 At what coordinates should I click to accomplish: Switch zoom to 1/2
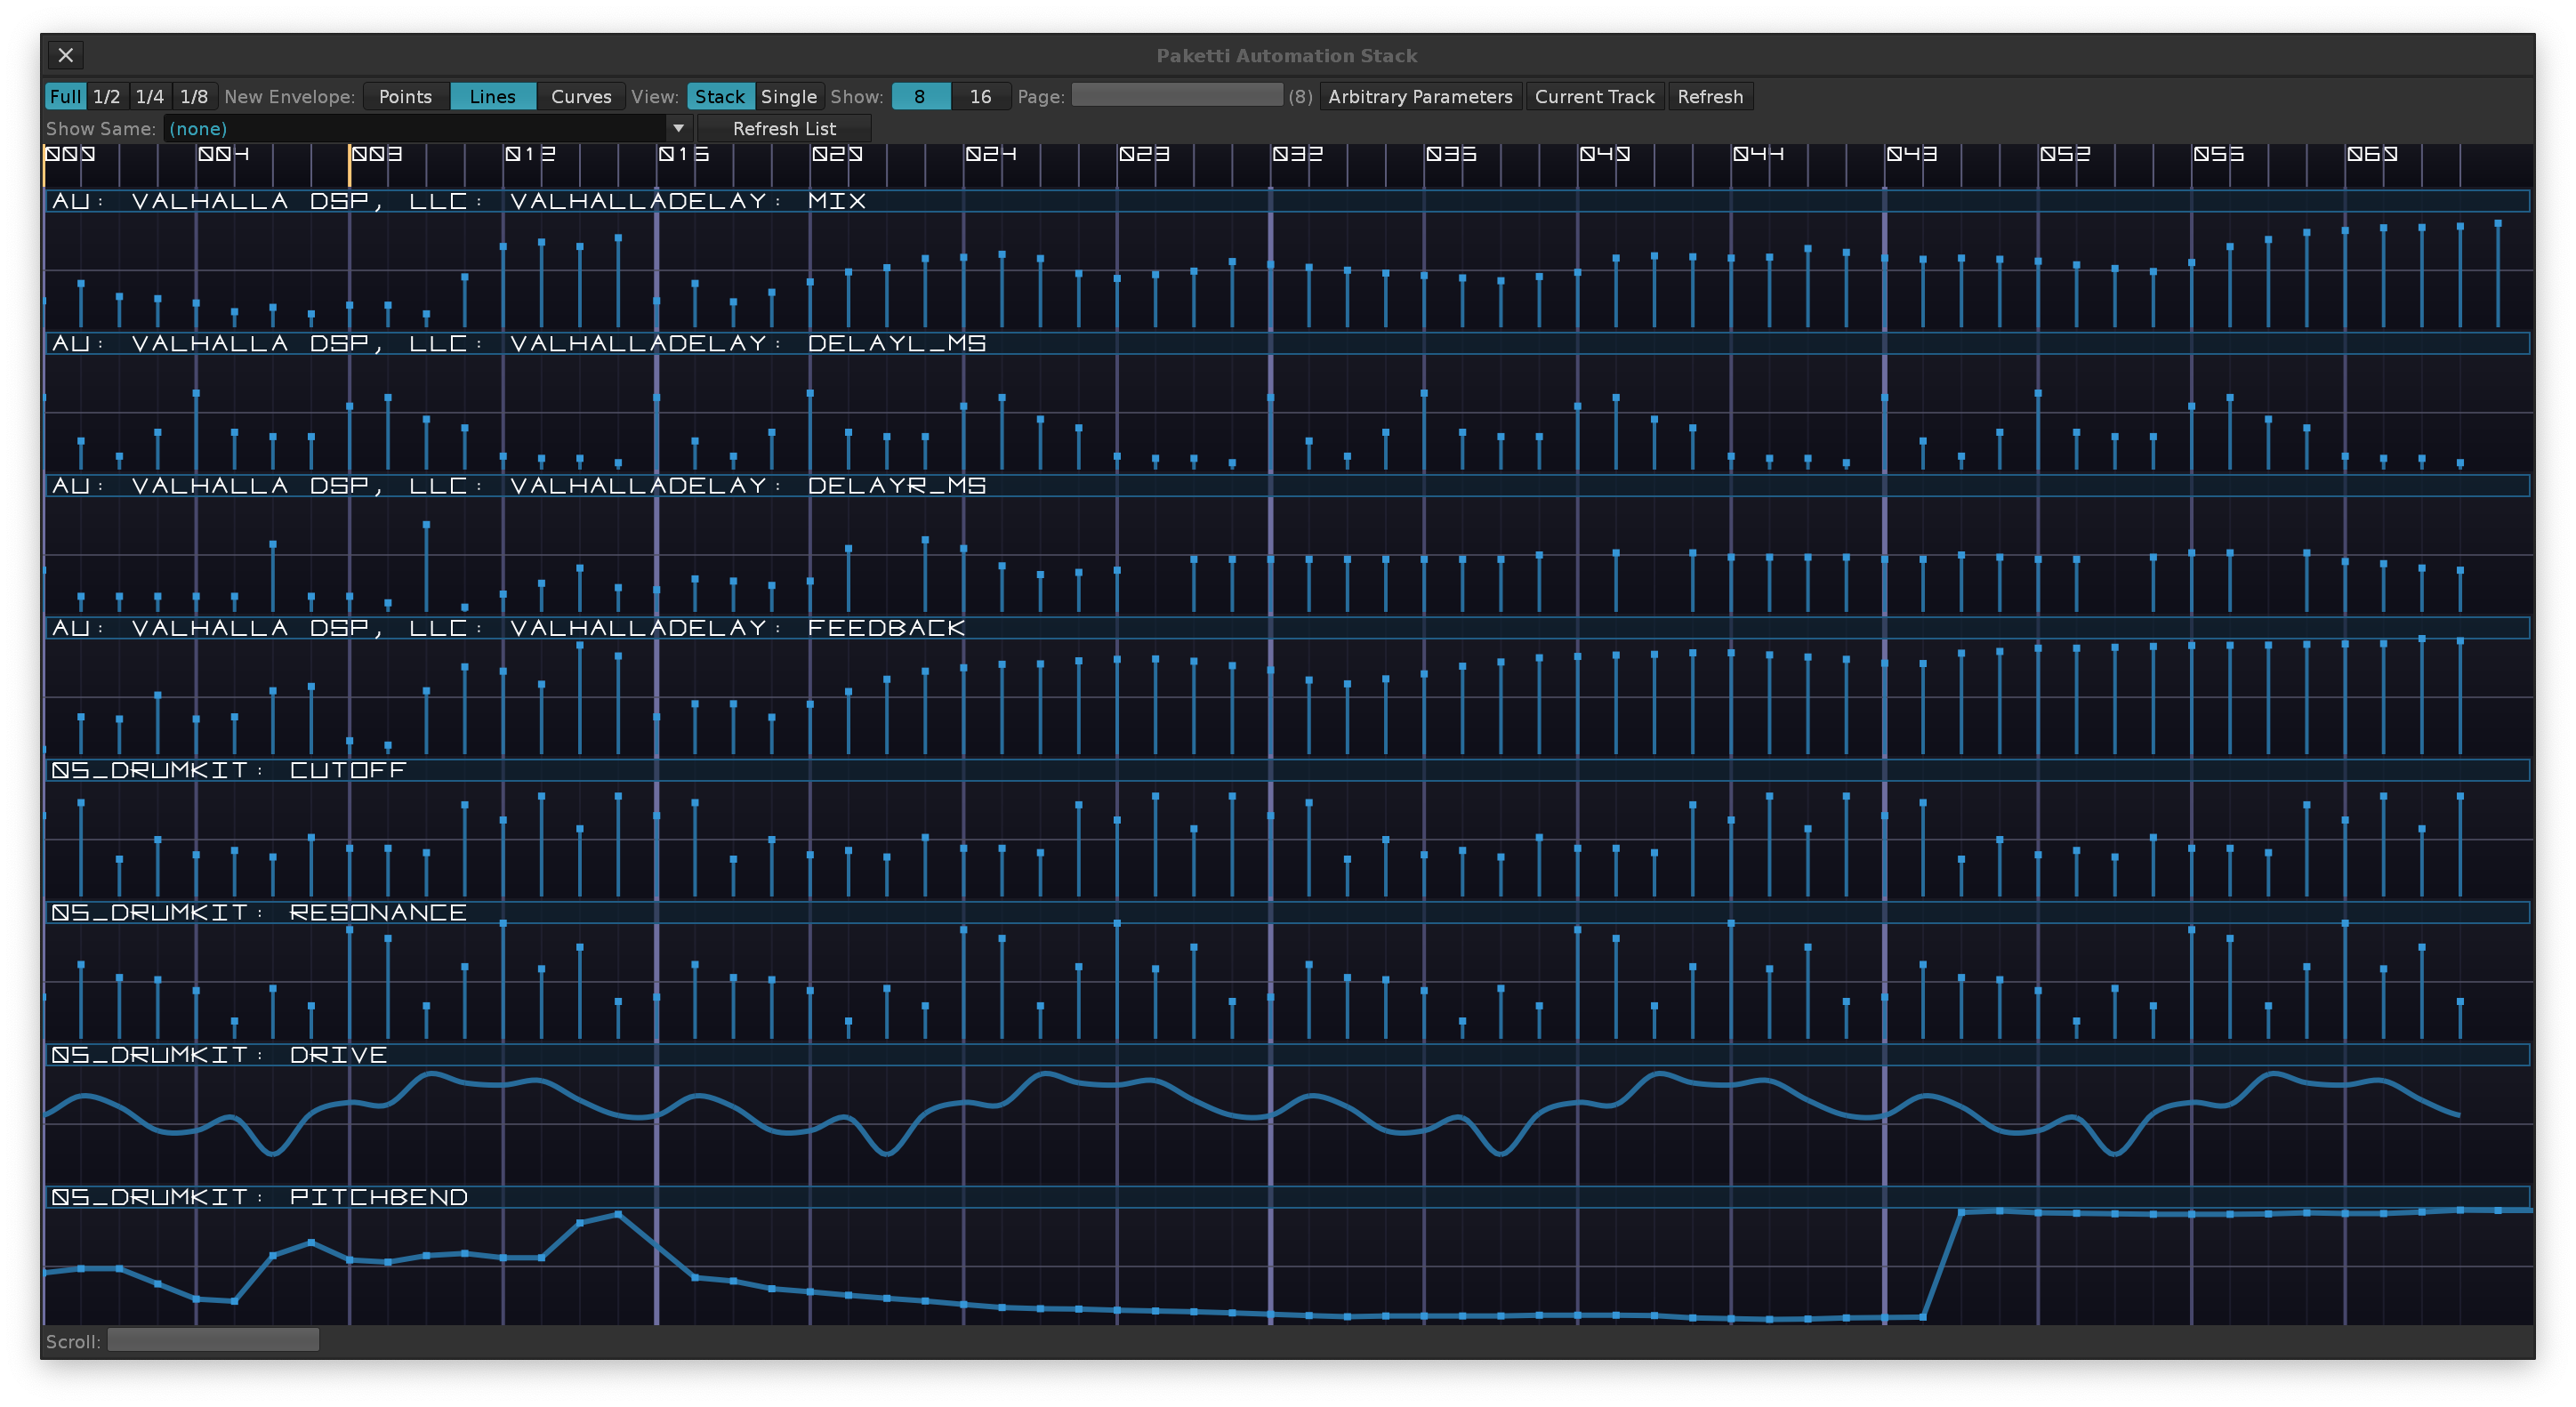pos(106,97)
